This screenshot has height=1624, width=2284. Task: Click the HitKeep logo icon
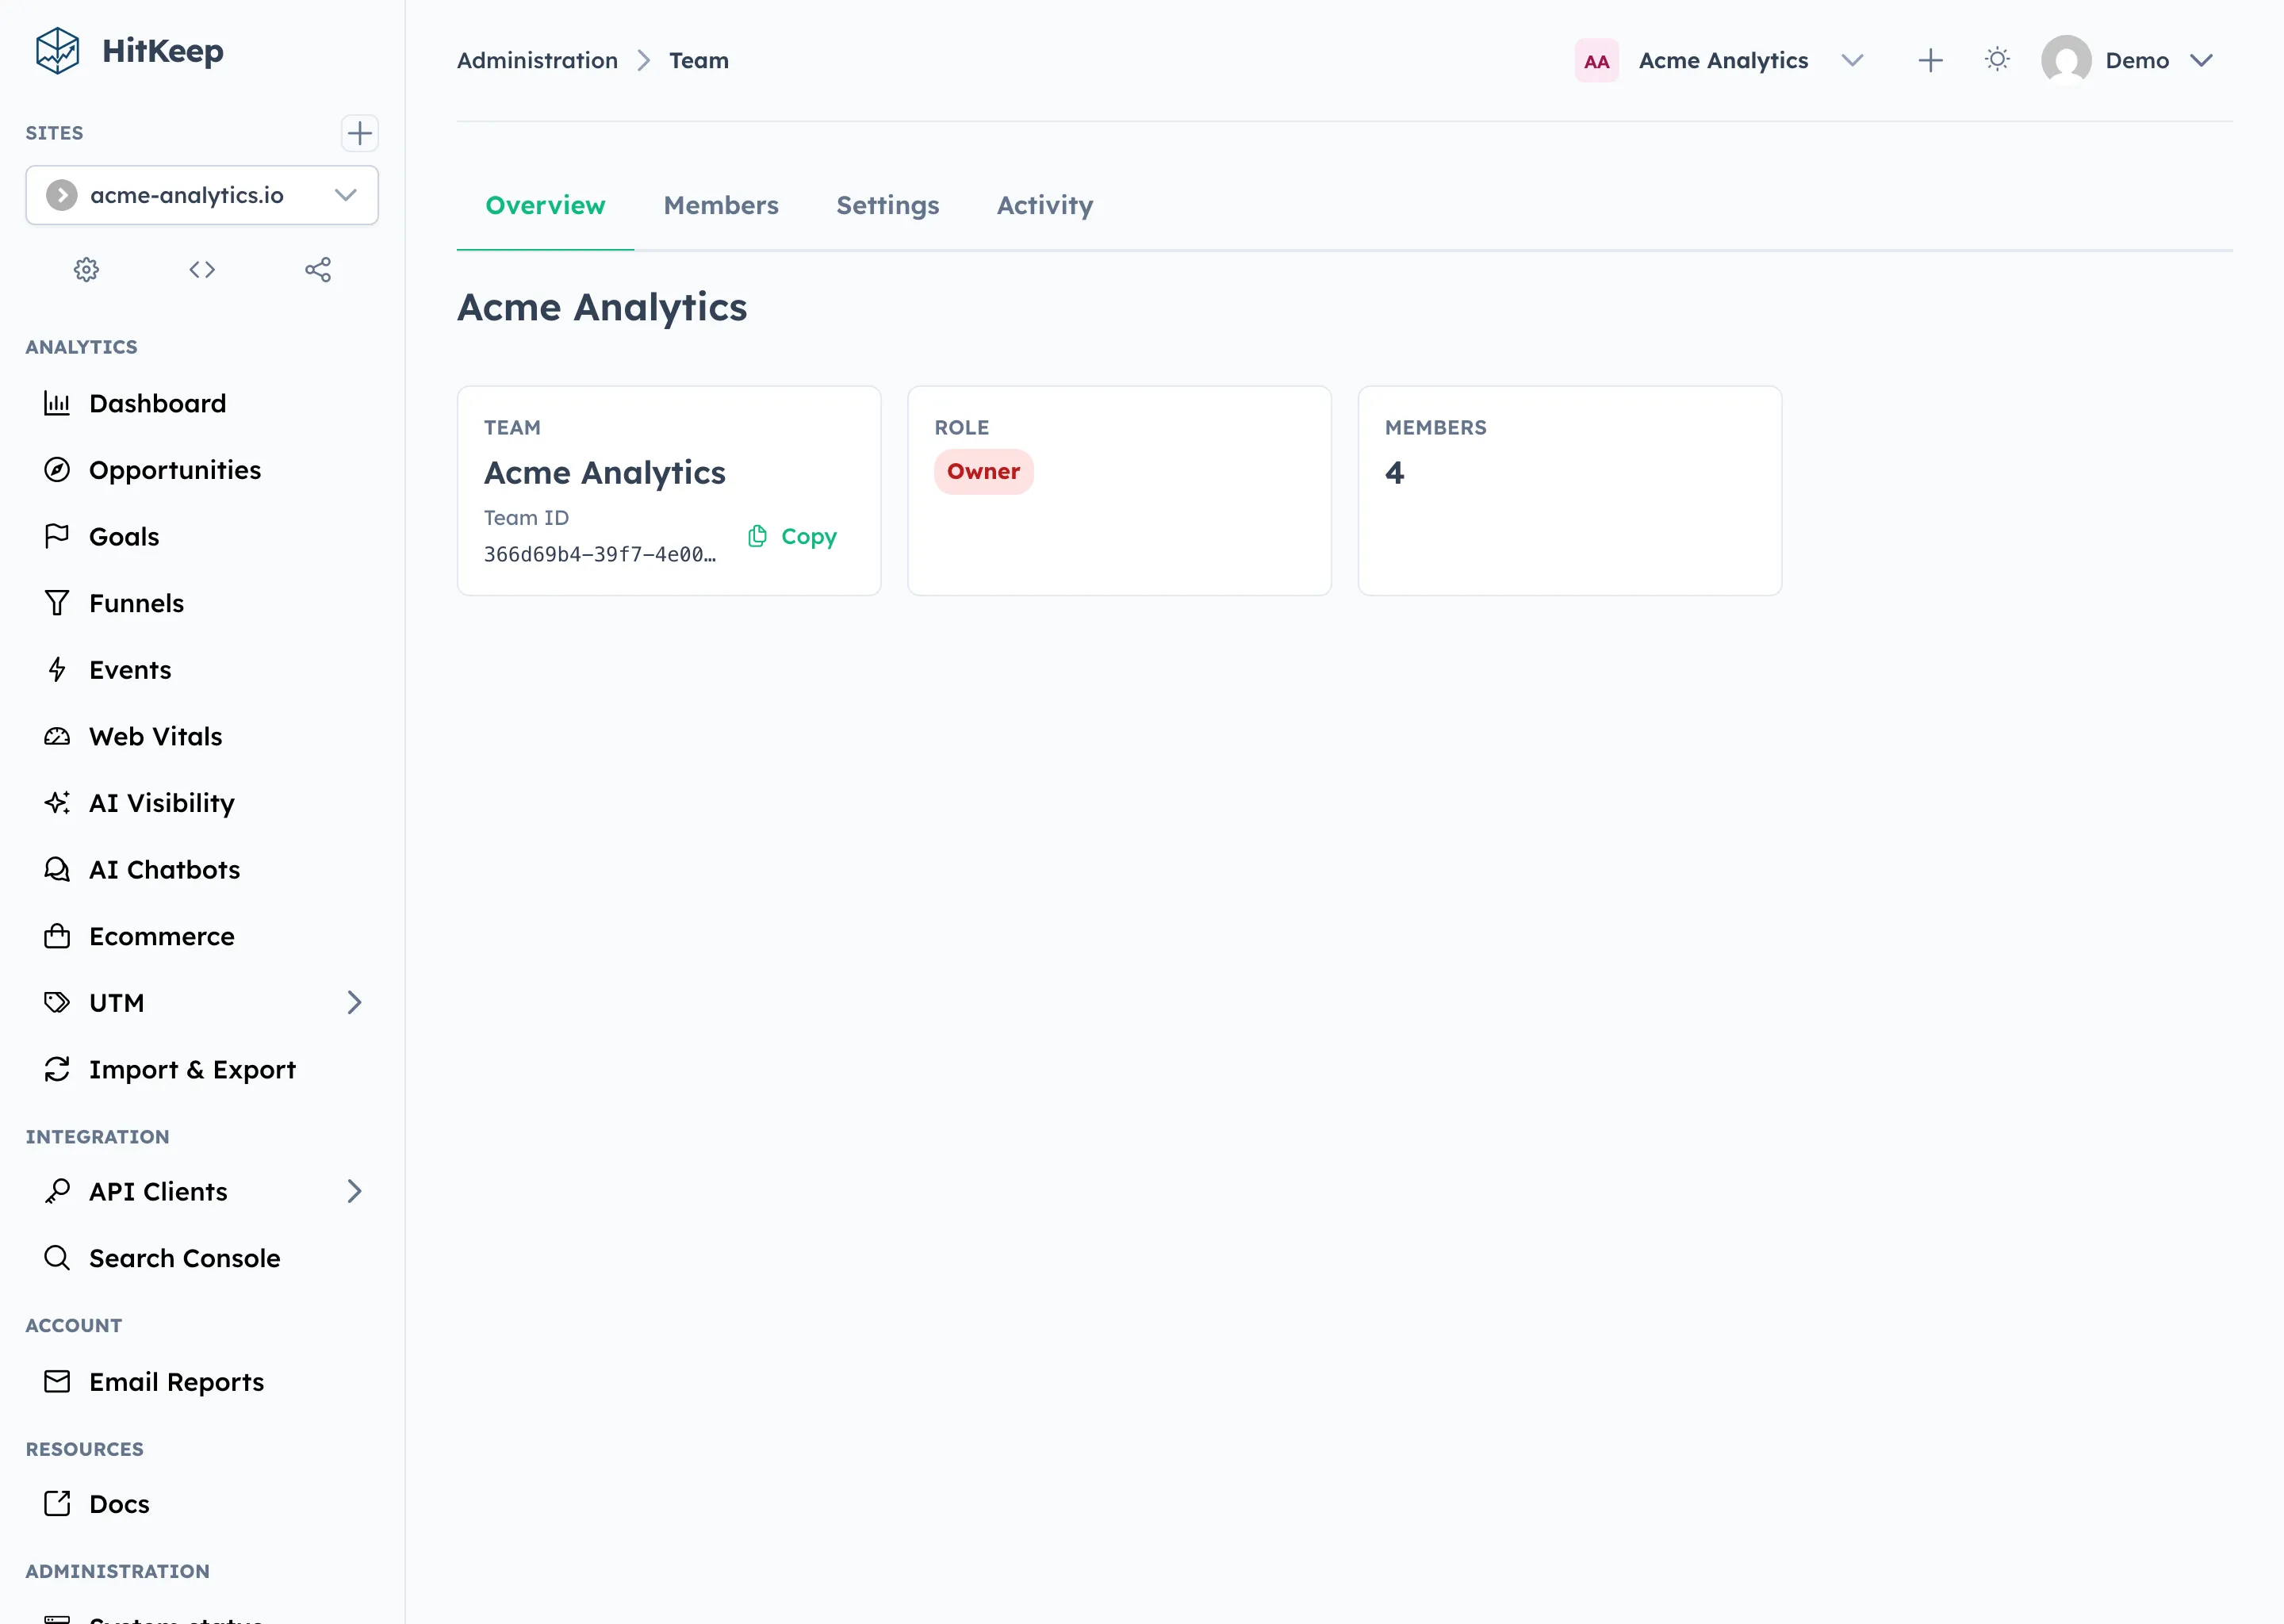click(57, 50)
